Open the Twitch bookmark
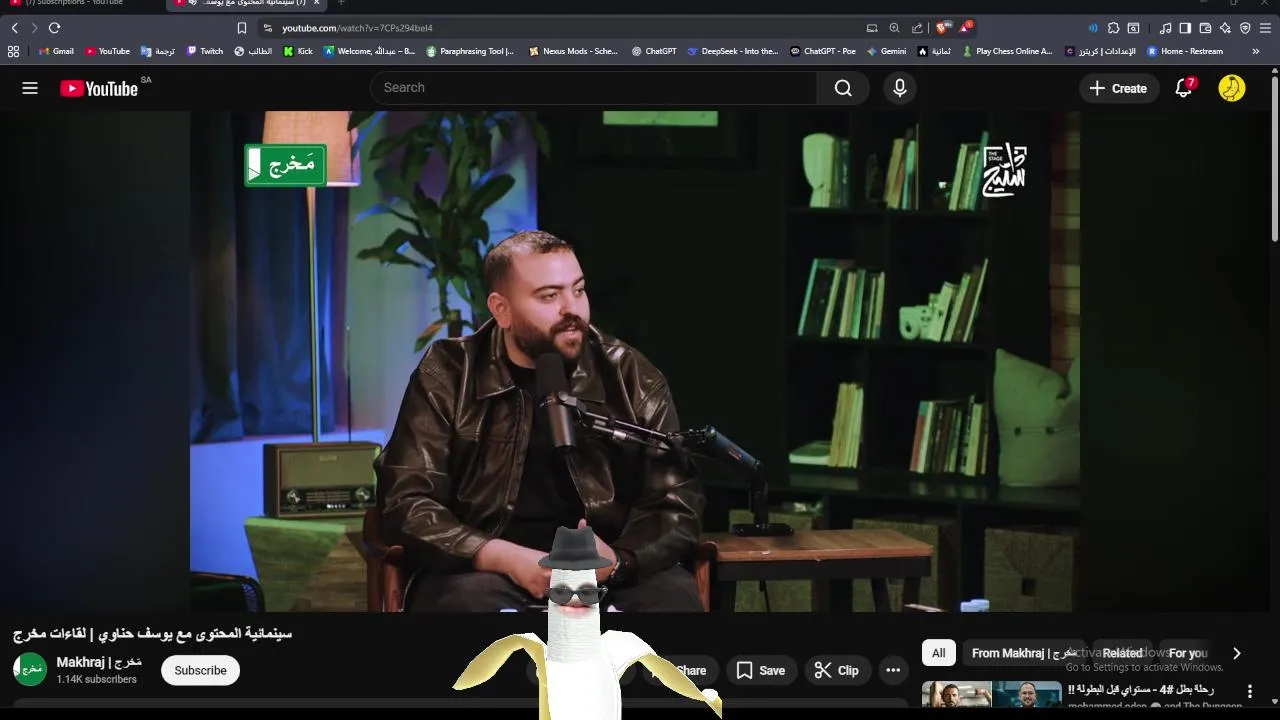This screenshot has width=1280, height=720. pos(205,51)
